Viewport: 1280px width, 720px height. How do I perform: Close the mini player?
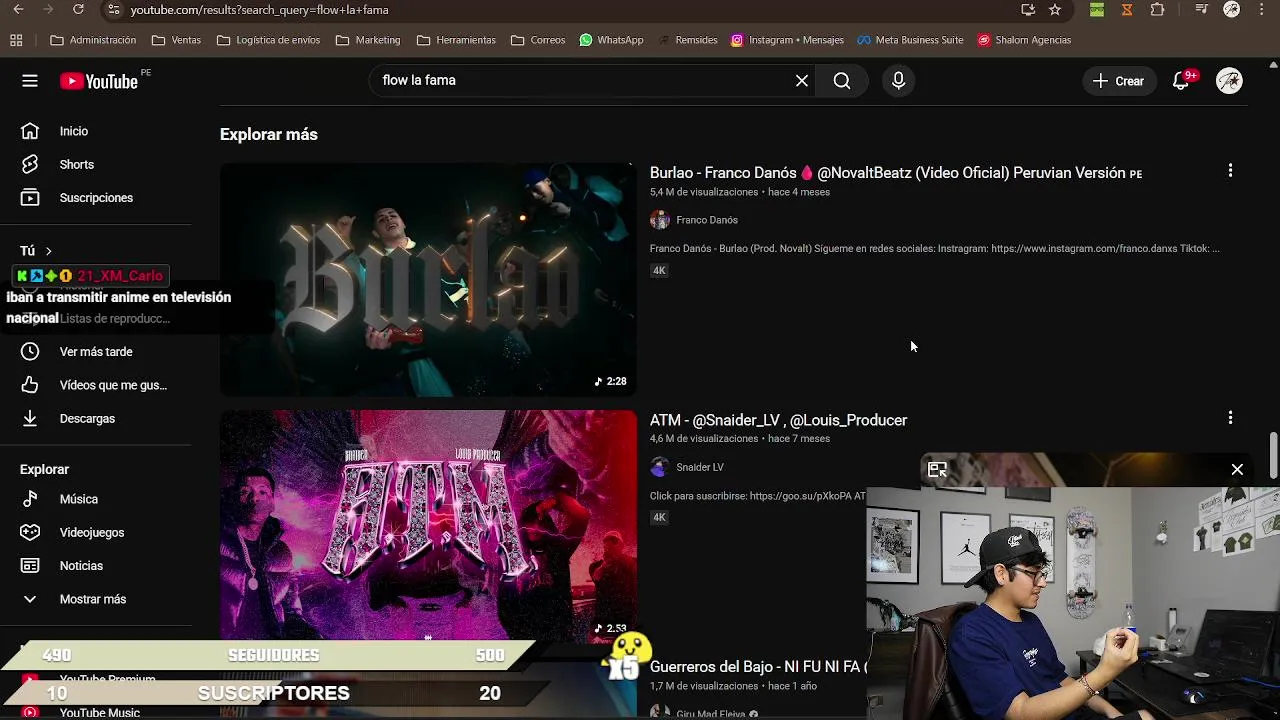(x=1237, y=469)
